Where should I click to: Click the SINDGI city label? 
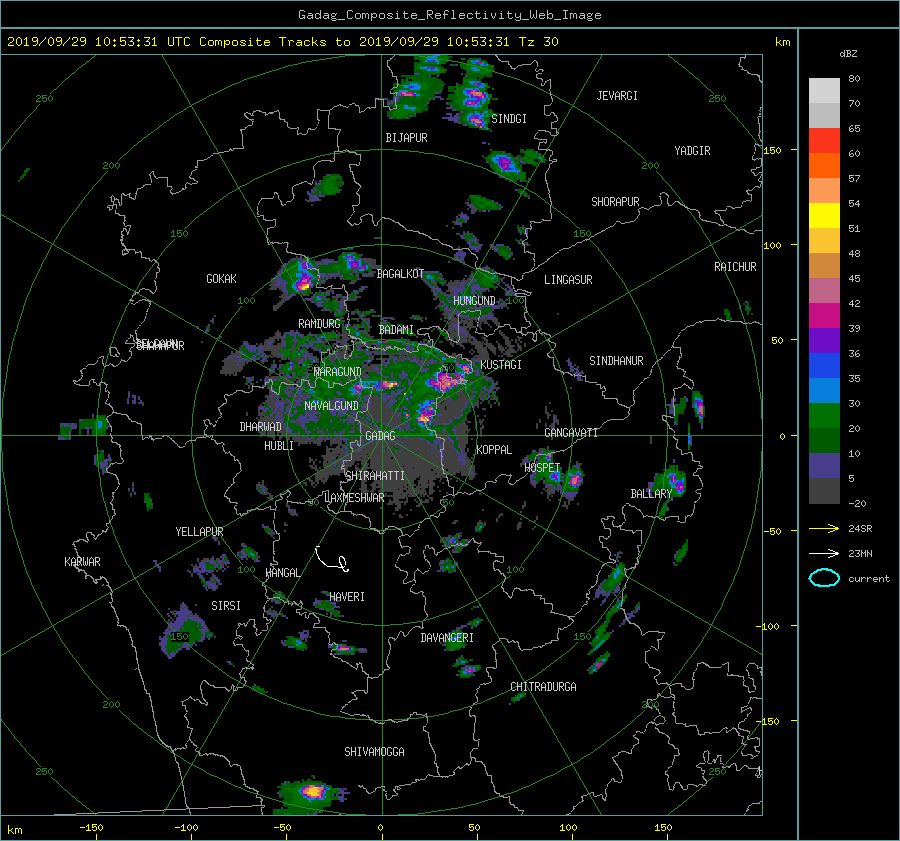point(509,119)
